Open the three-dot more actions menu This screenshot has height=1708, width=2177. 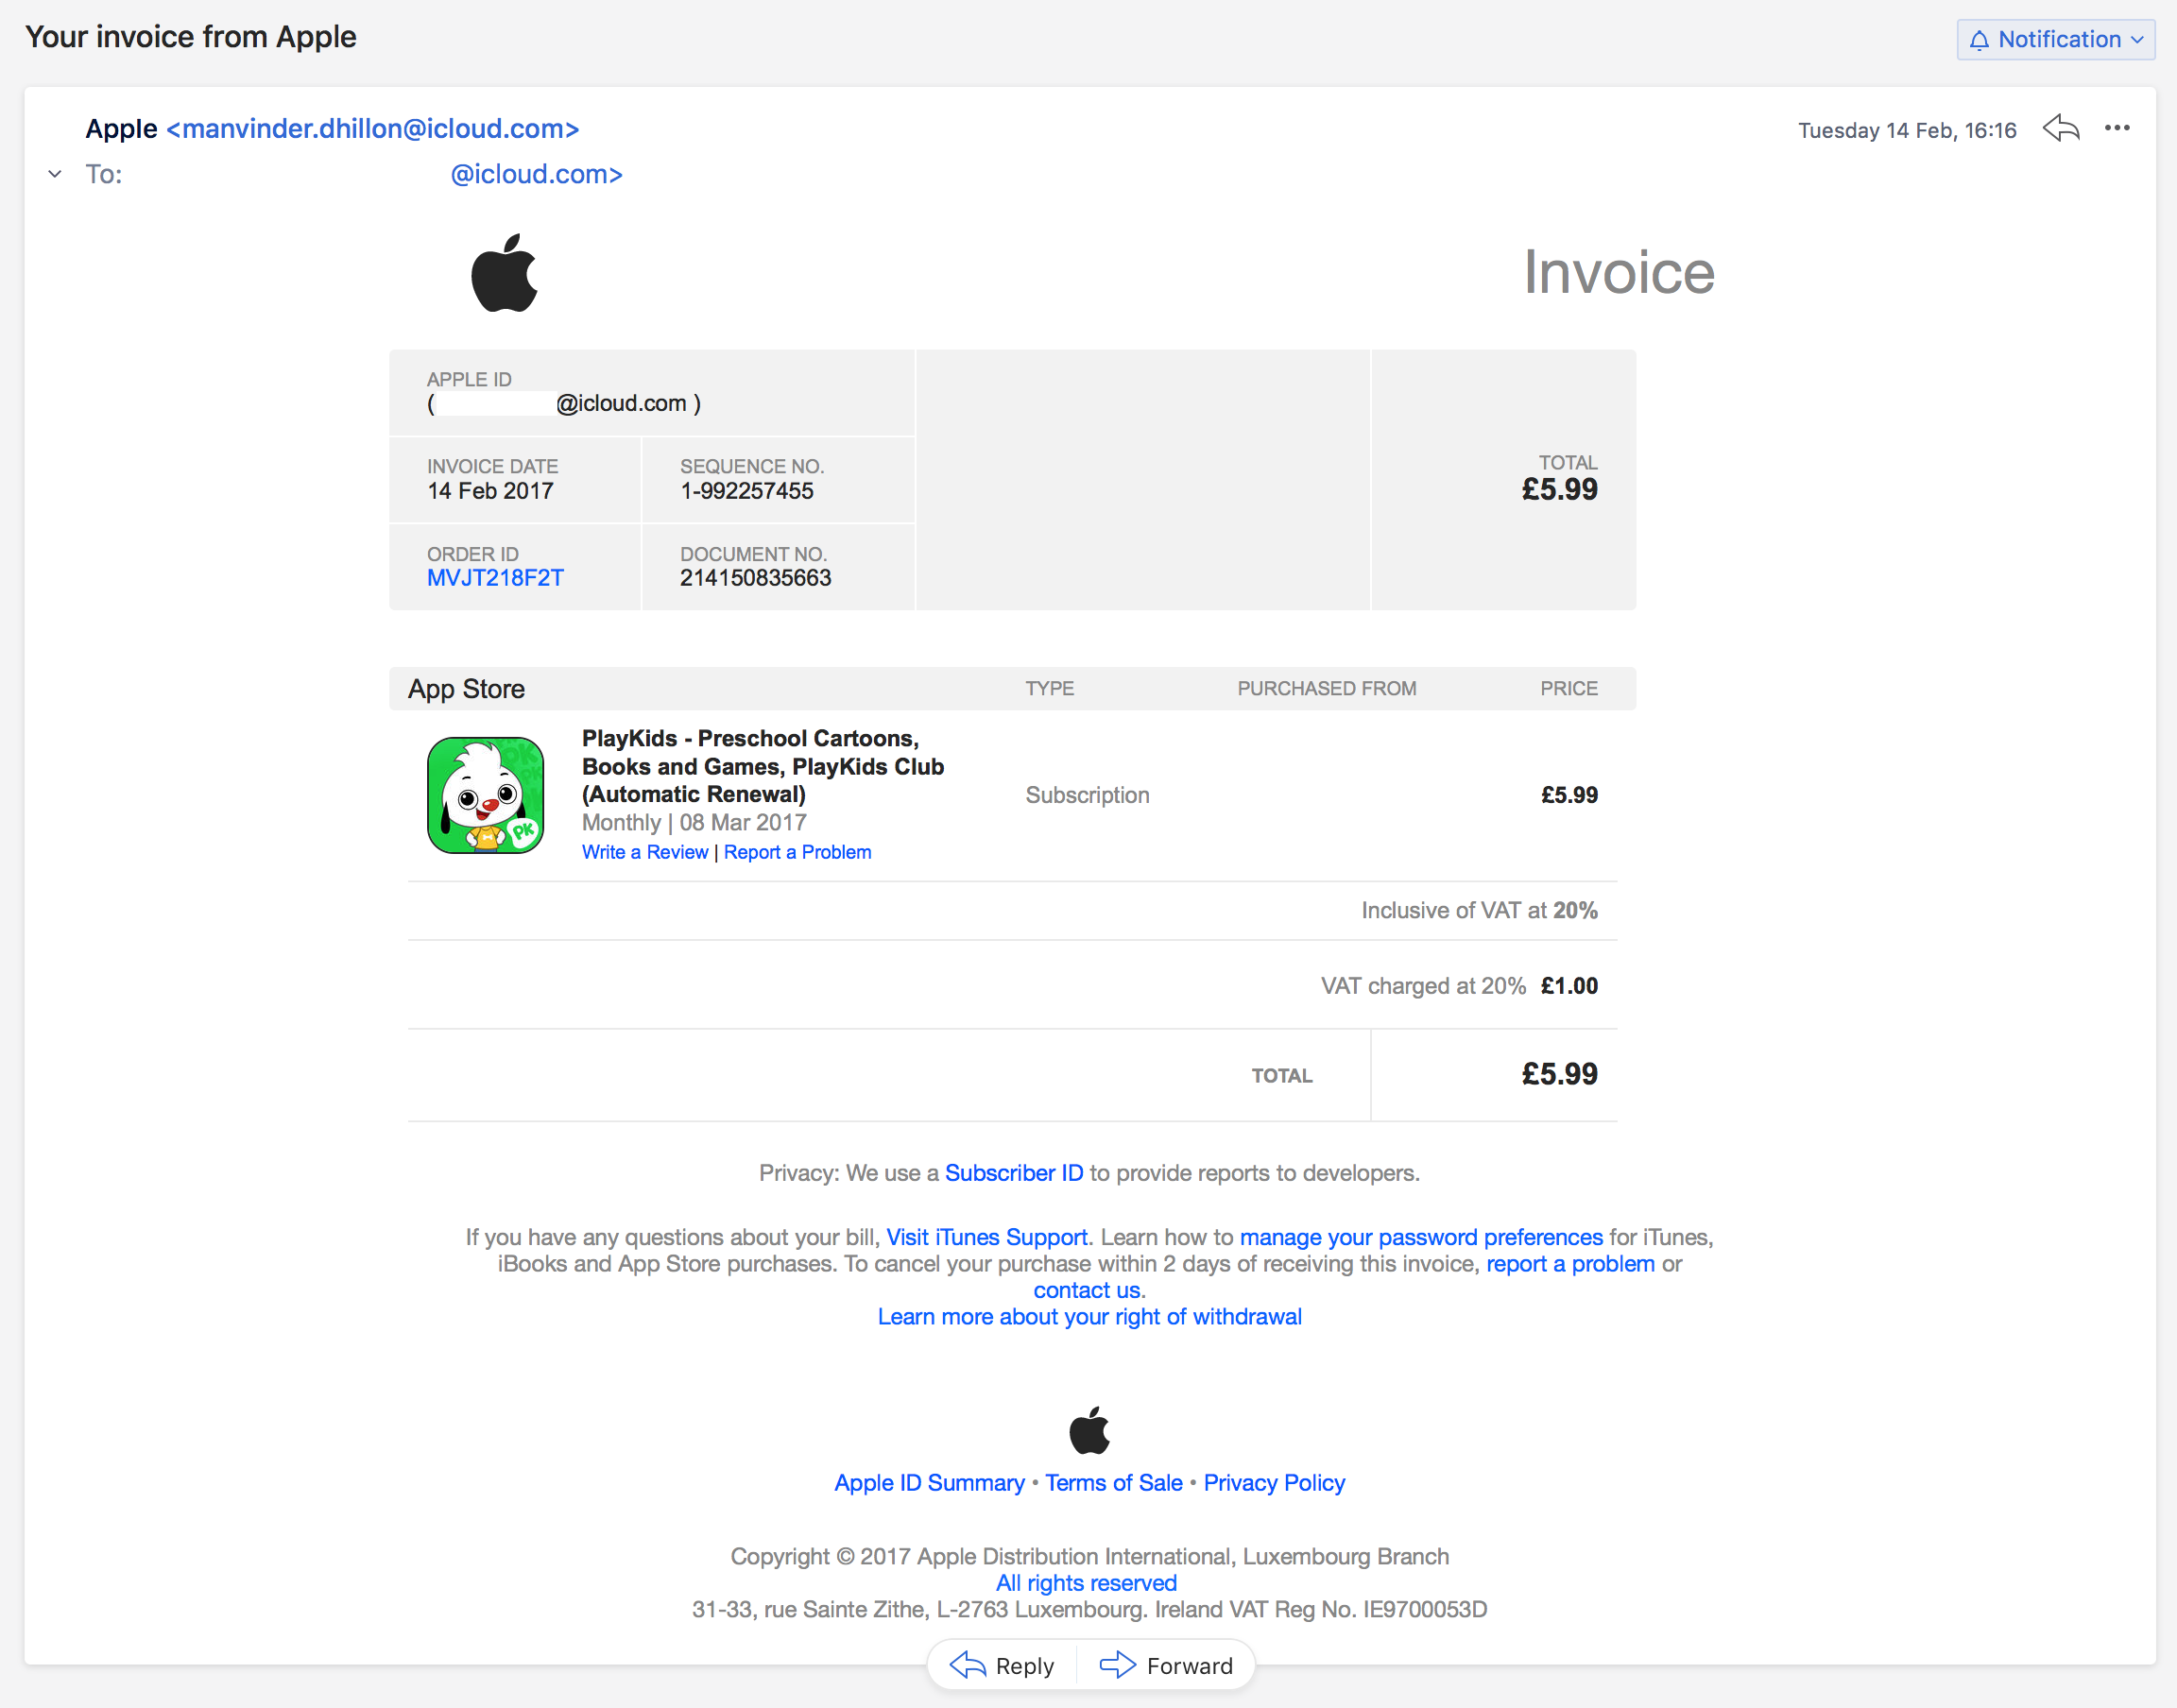point(2117,128)
